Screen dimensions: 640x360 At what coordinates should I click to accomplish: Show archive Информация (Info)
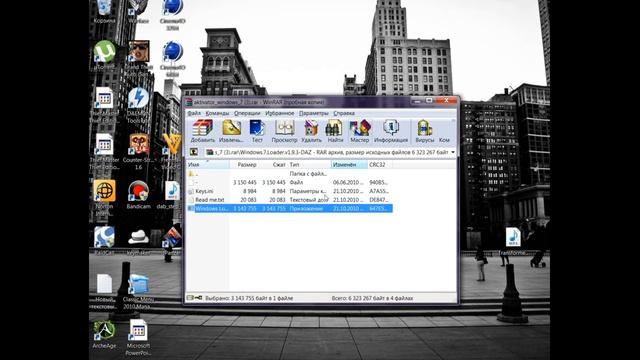[x=391, y=131]
